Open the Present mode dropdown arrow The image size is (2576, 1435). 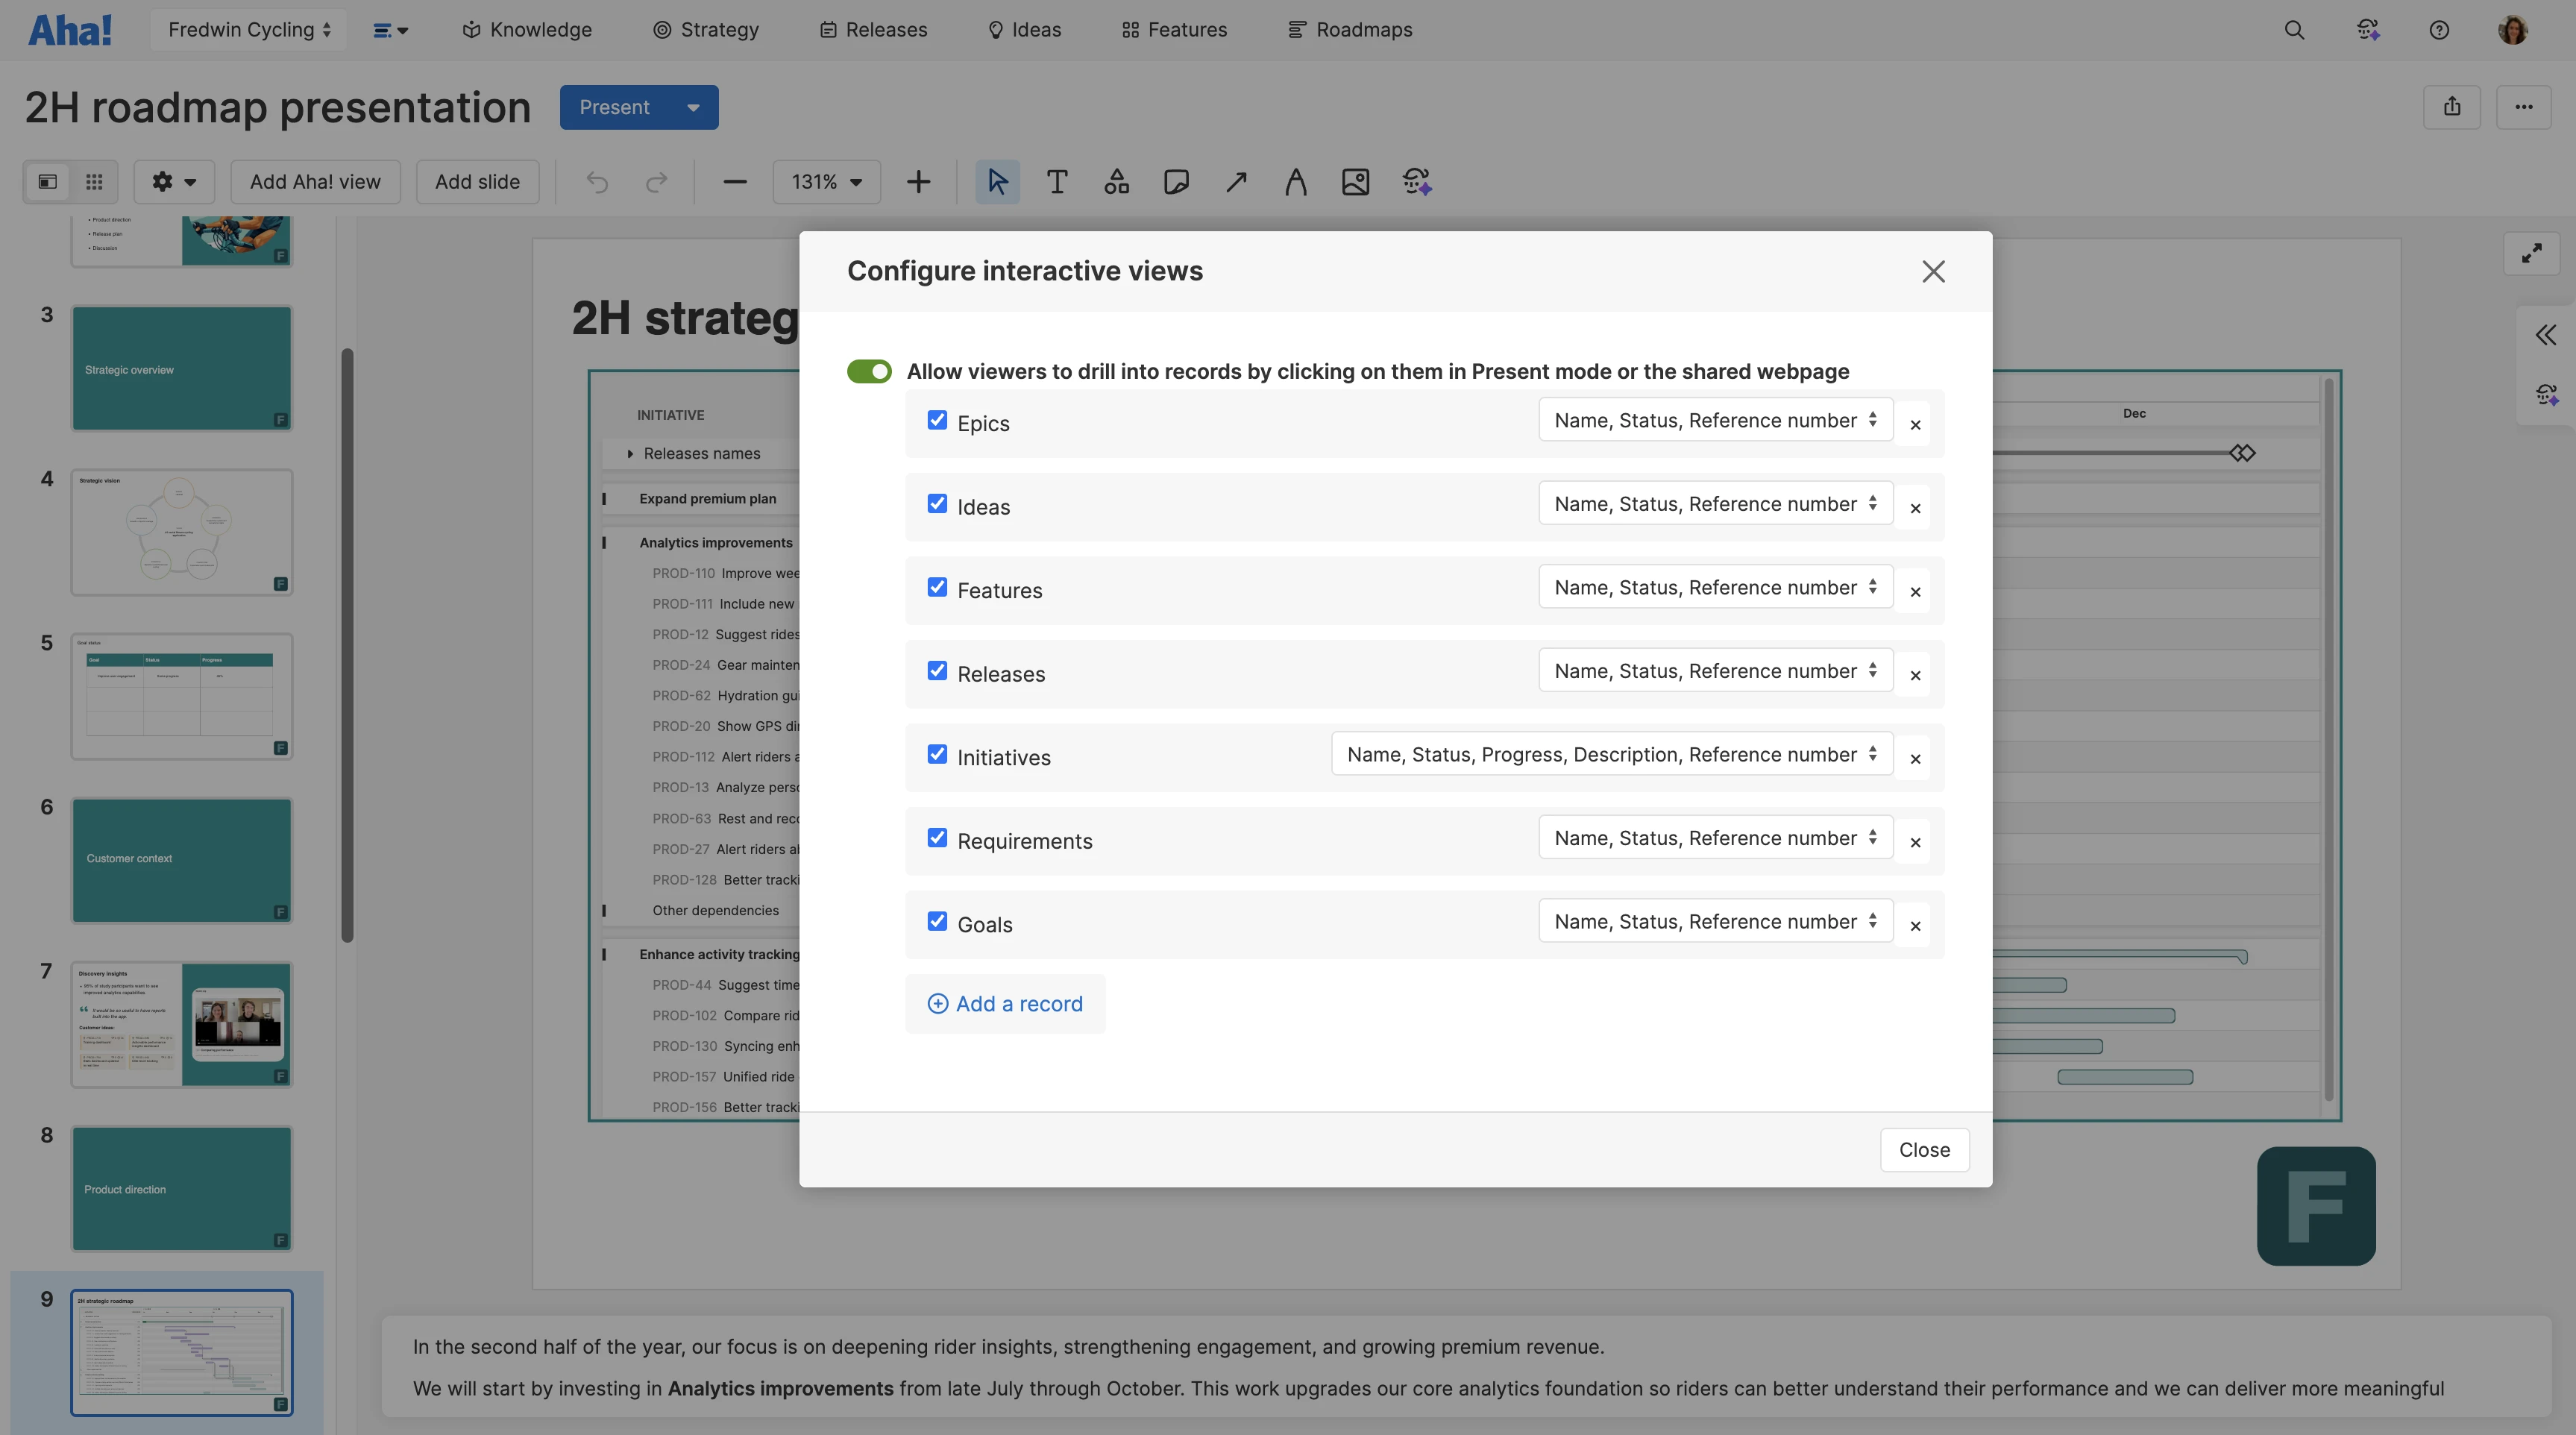tap(692, 107)
